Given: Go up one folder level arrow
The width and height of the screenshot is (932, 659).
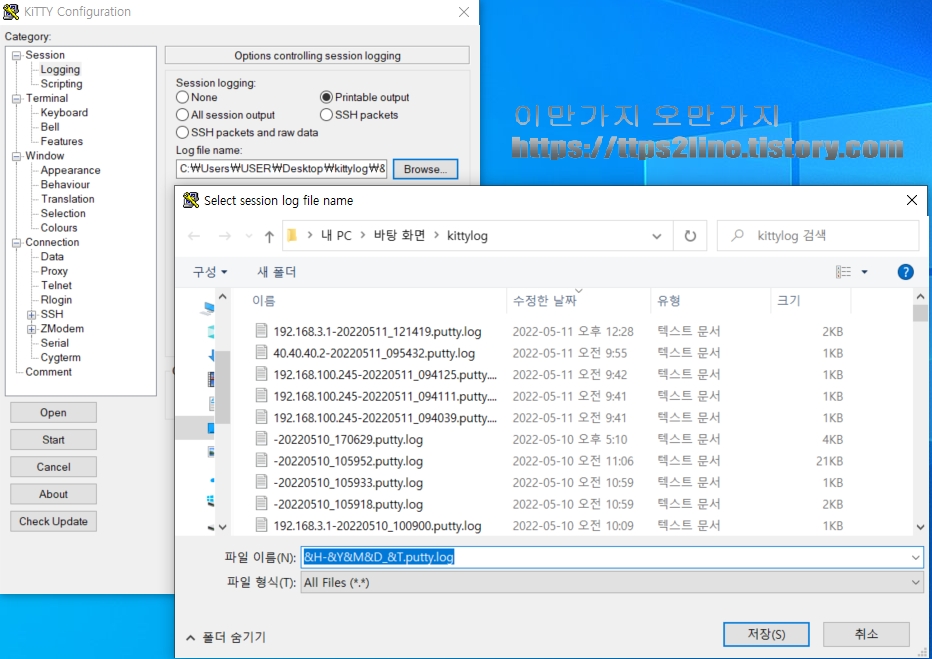Looking at the screenshot, I should [269, 237].
